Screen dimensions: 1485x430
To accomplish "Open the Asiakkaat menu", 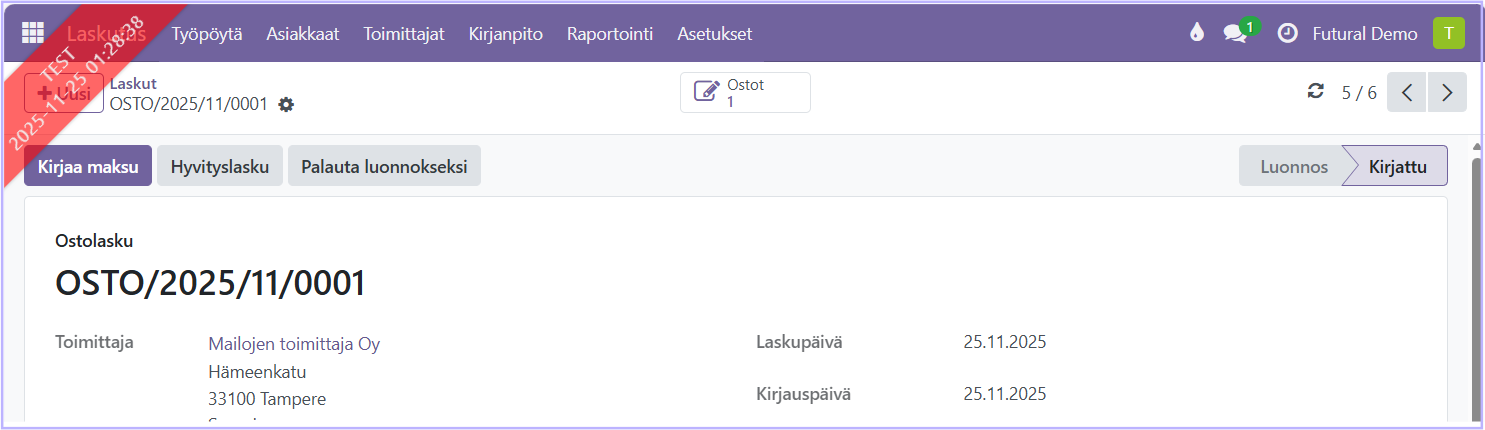I will [x=302, y=34].
